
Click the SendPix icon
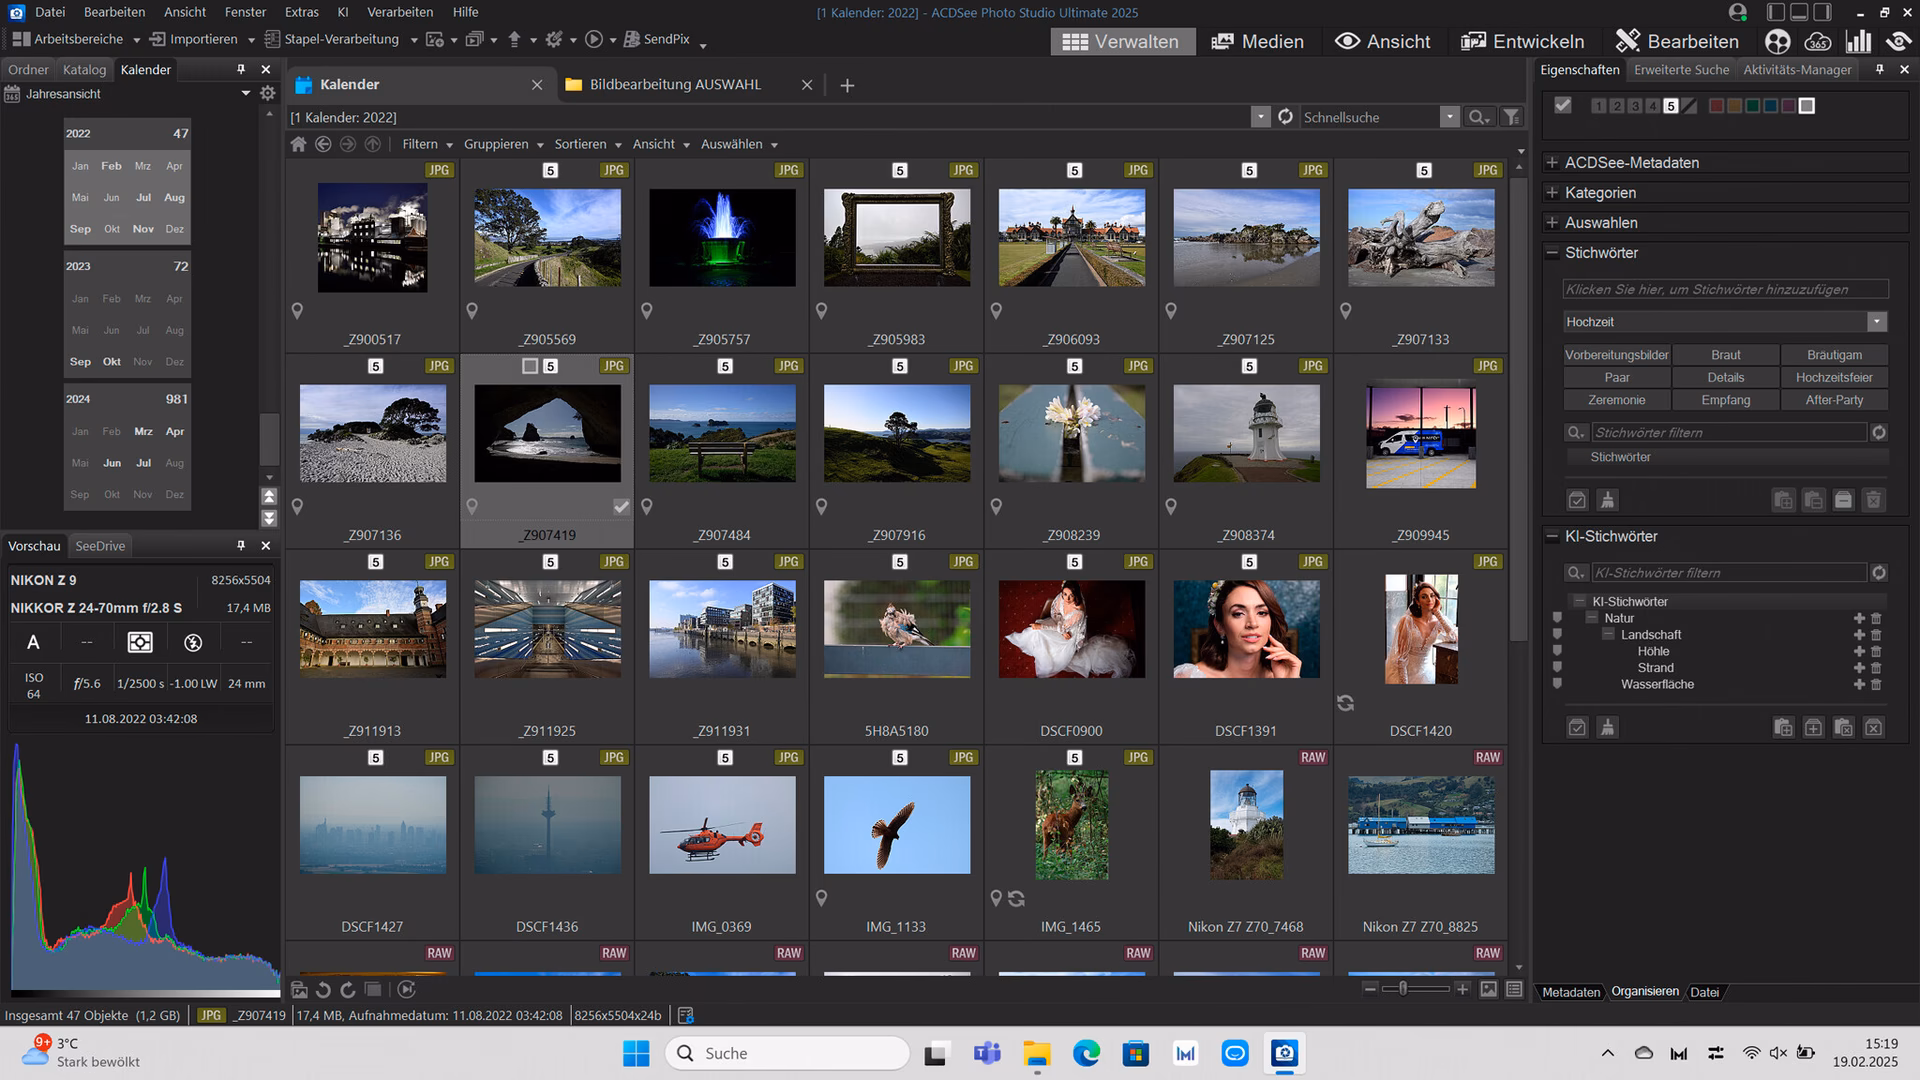631,40
